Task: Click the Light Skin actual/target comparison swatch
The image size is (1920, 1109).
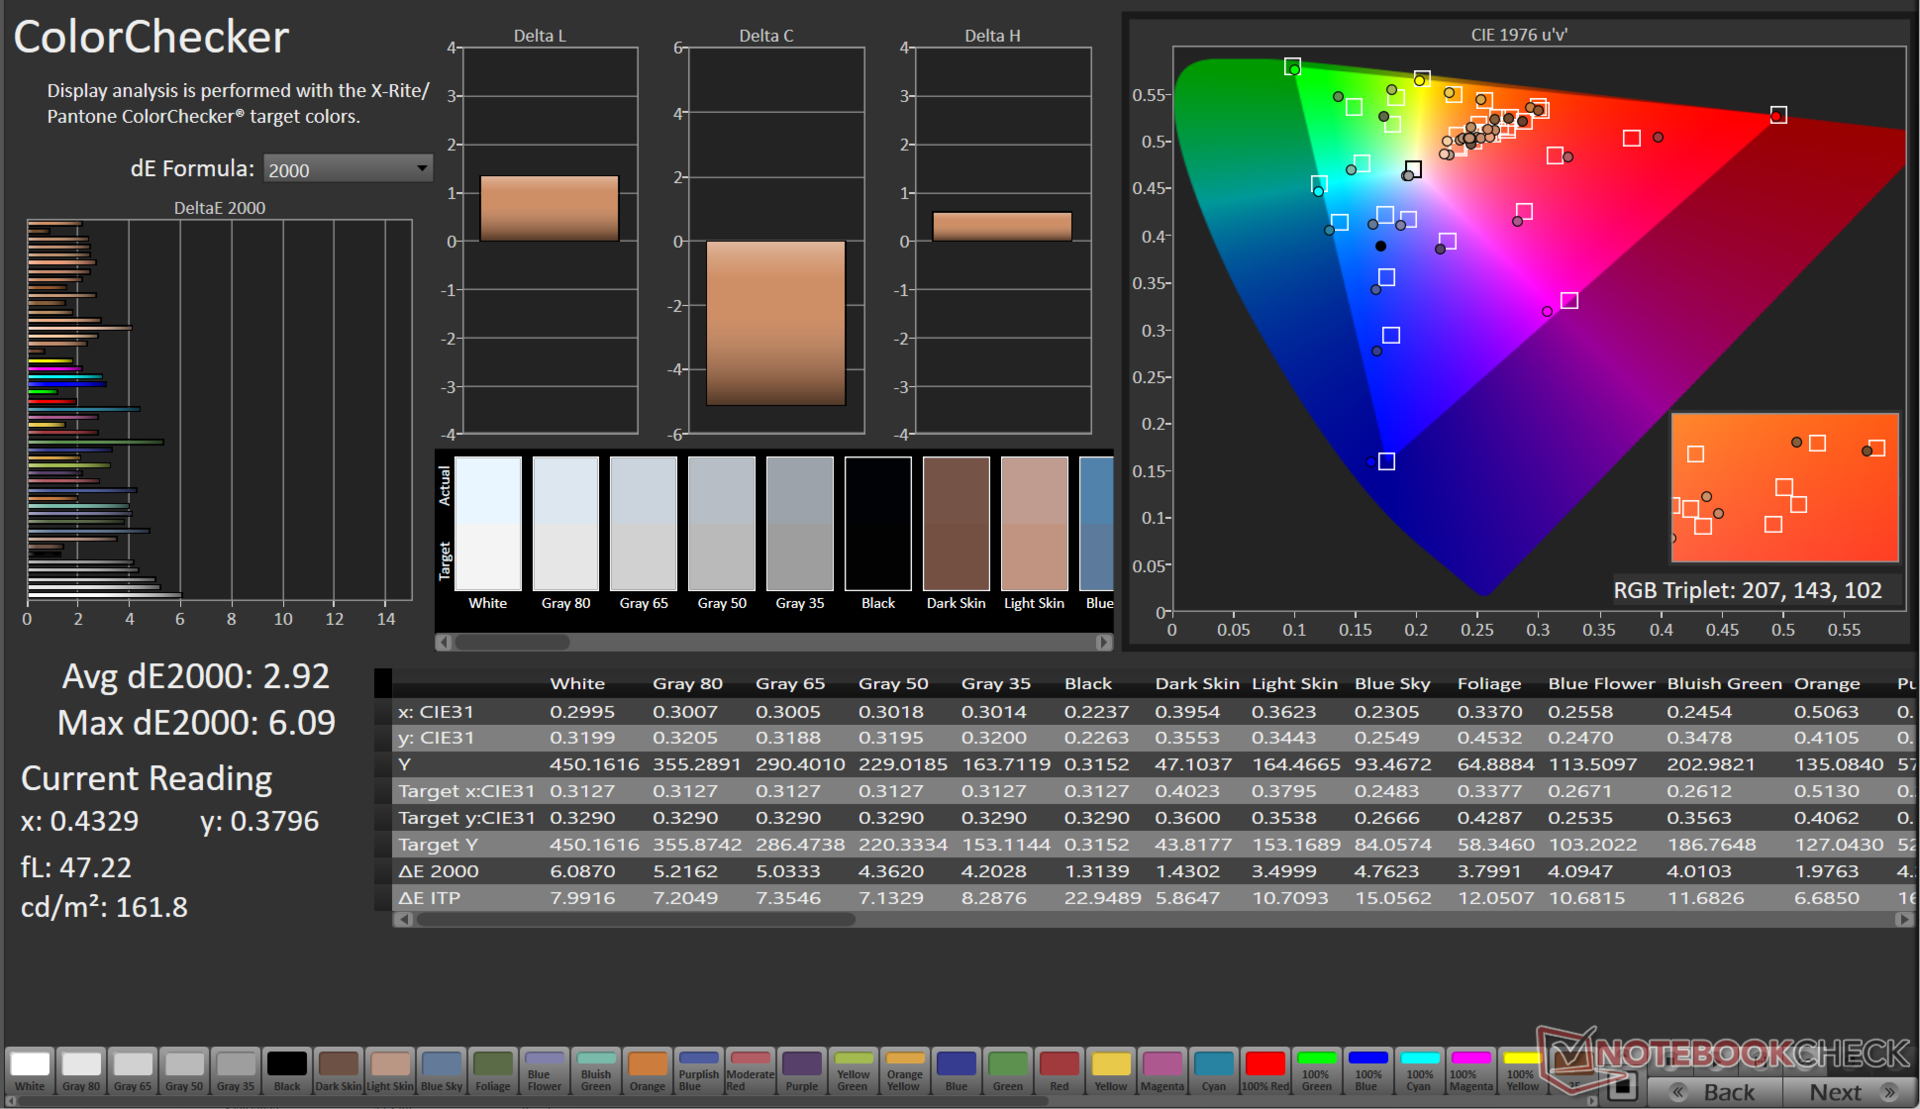Action: point(1034,523)
